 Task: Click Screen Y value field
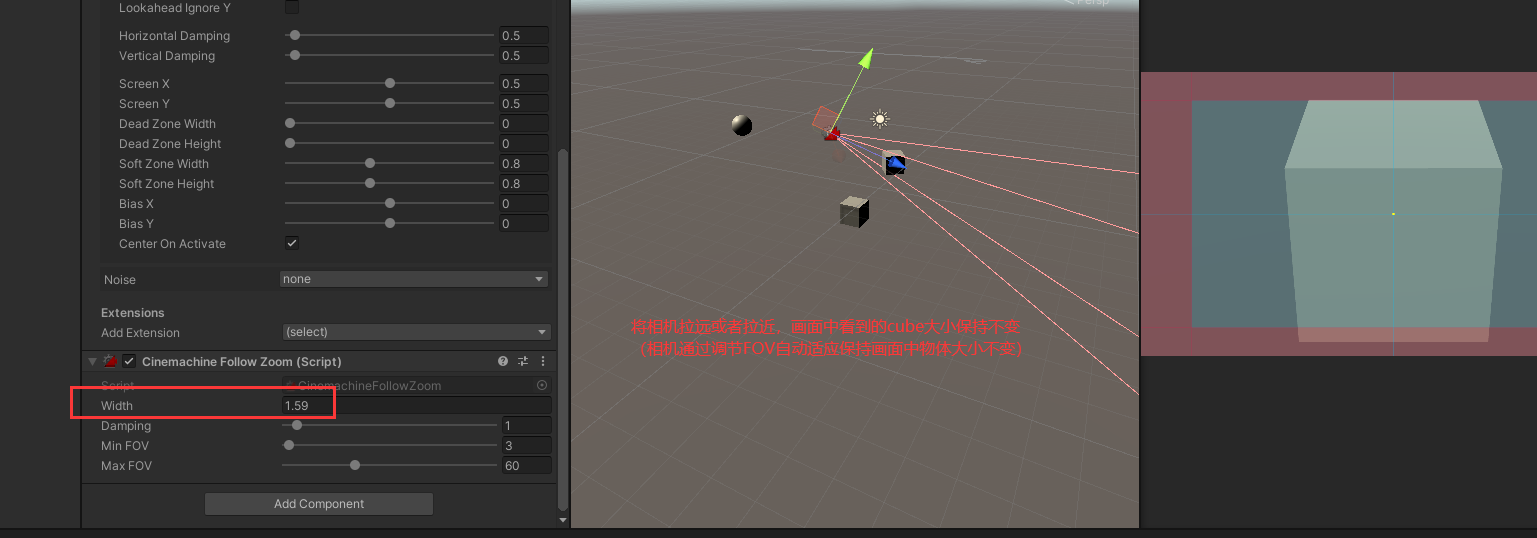pos(523,103)
